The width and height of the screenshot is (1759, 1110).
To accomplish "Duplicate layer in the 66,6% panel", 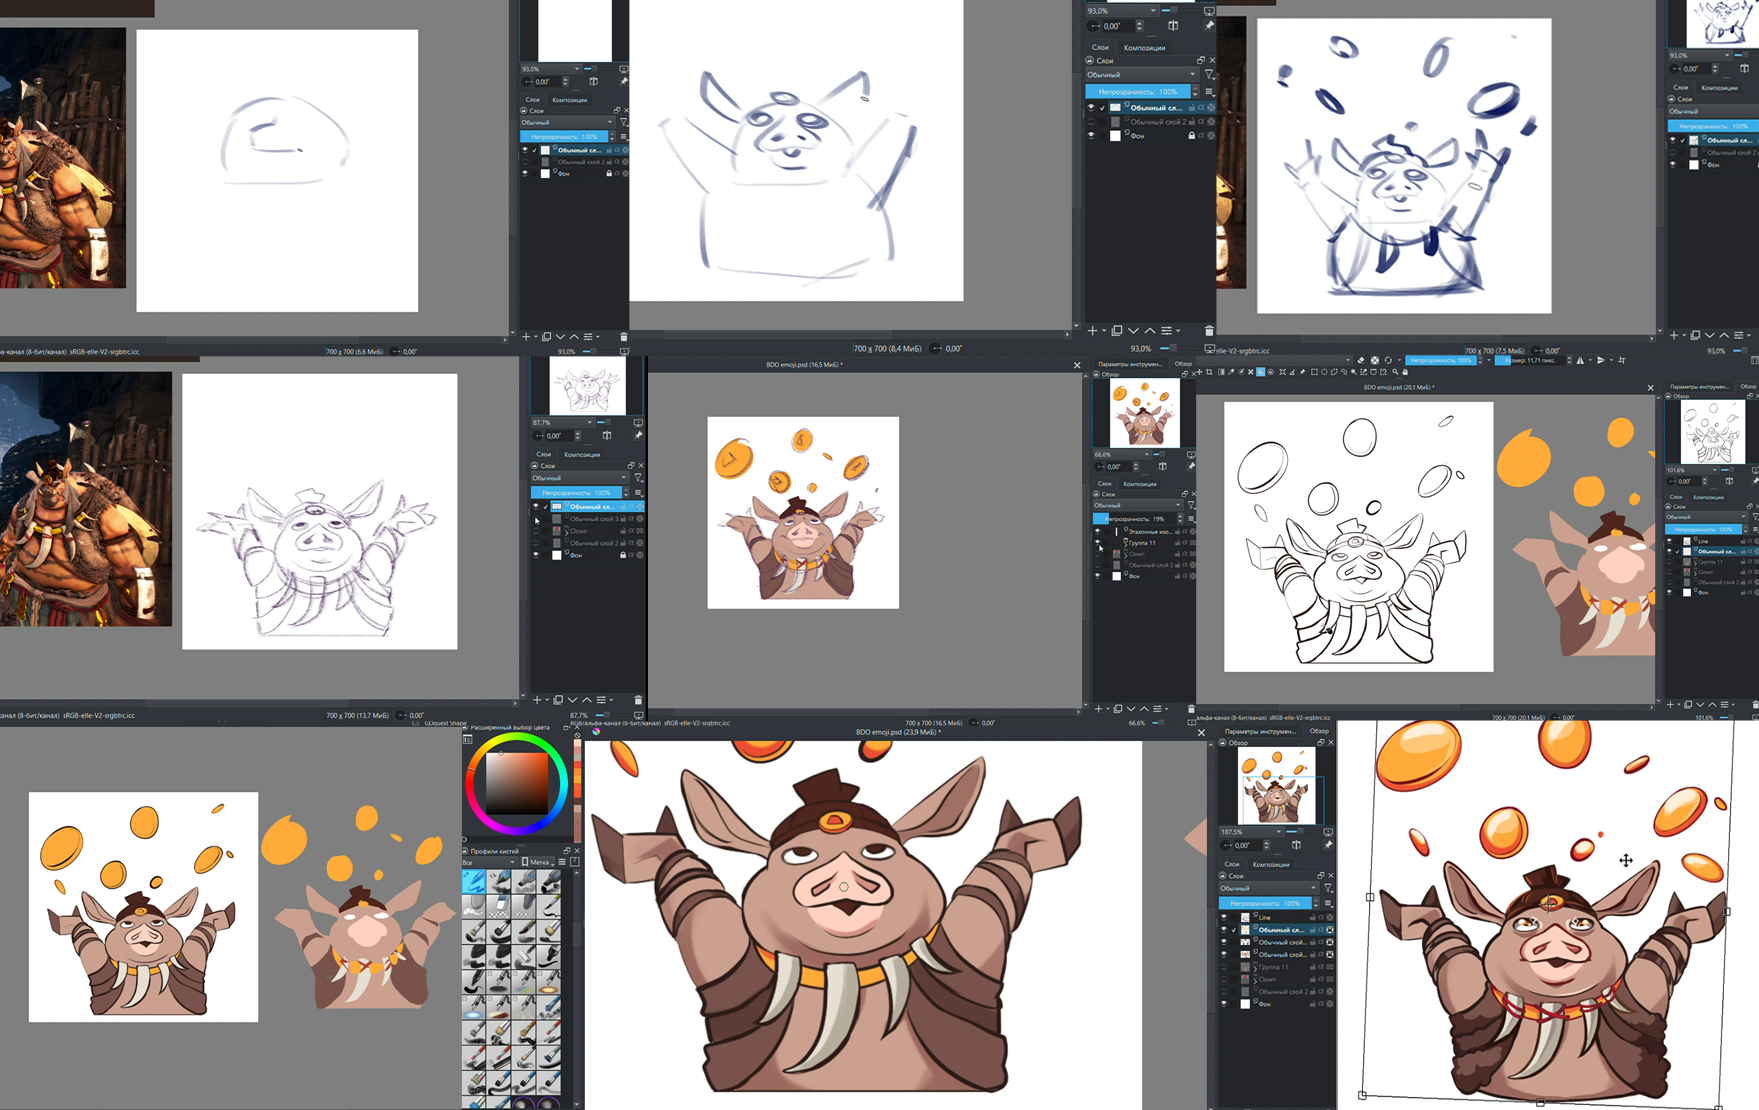I will pos(1118,709).
